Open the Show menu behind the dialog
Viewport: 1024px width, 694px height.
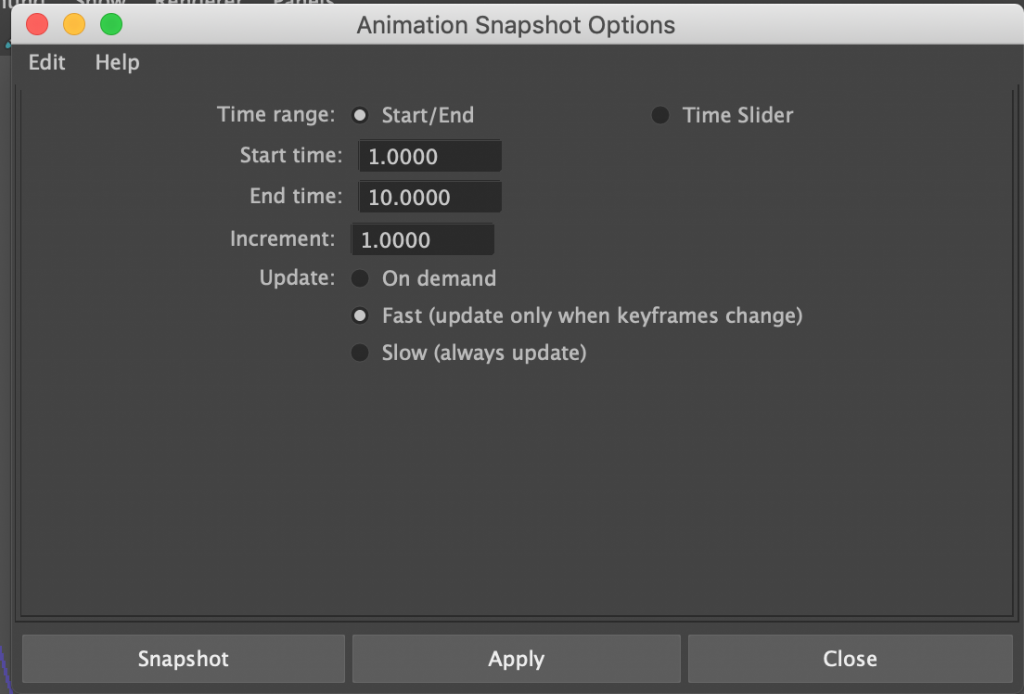coord(99,4)
